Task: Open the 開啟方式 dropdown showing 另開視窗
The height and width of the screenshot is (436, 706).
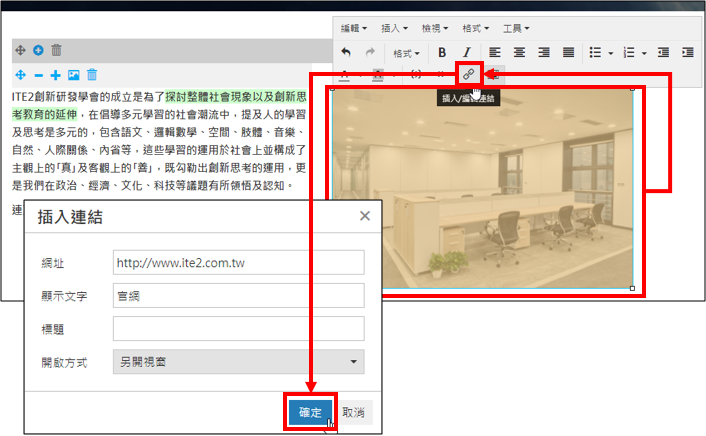Action: pos(239,362)
